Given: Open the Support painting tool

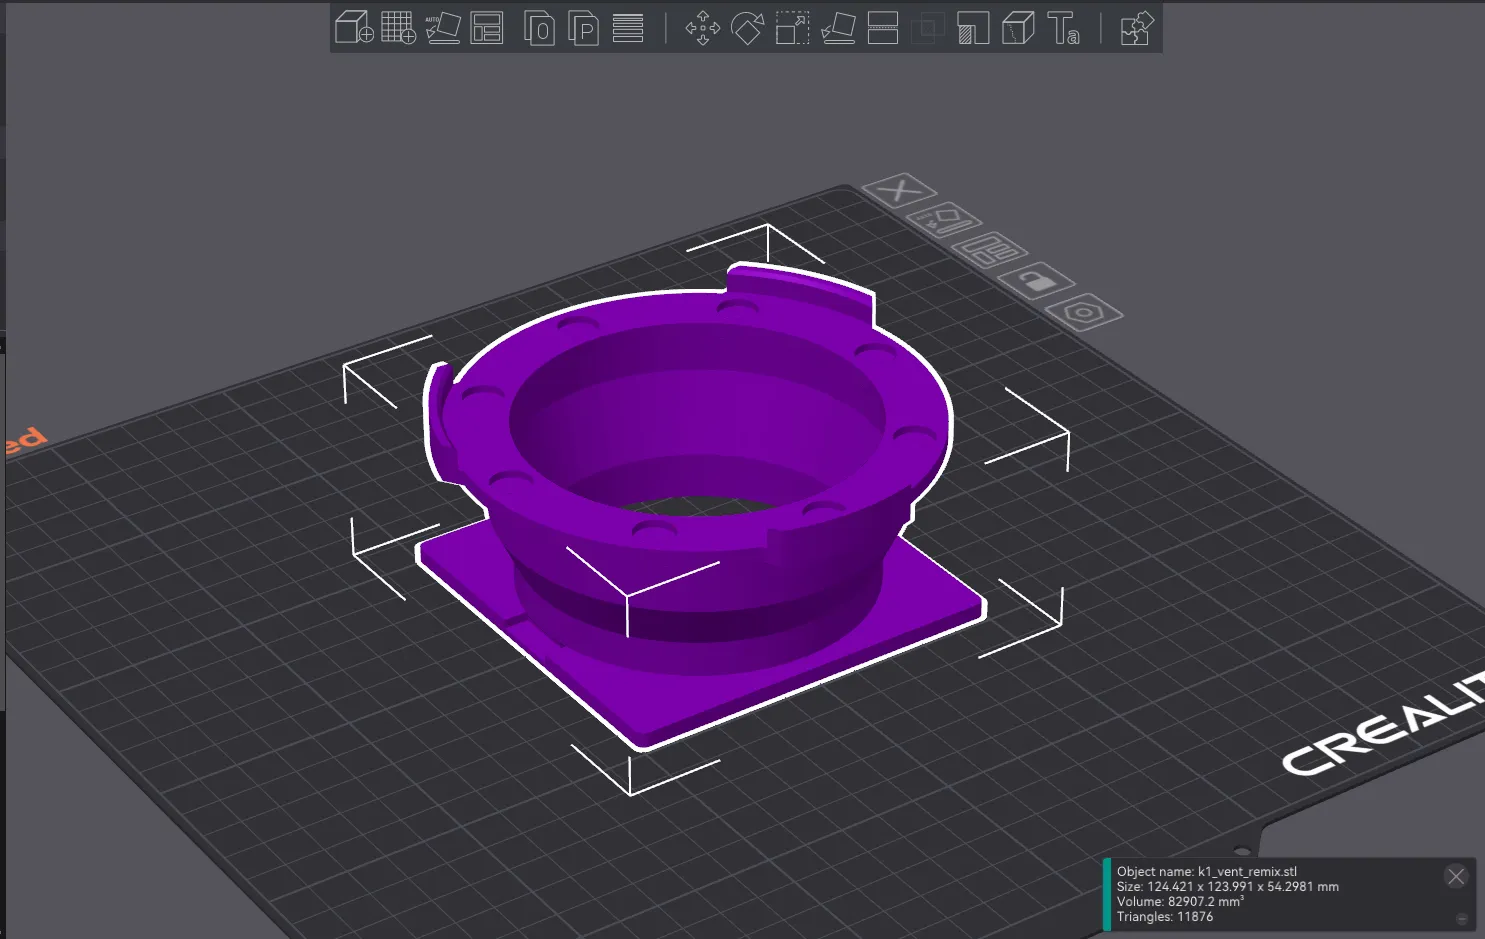Looking at the screenshot, I should pos(973,27).
